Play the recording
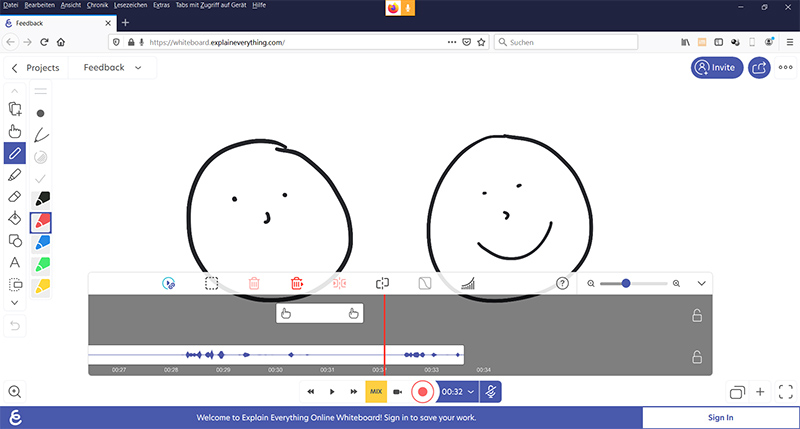The image size is (800, 429). [x=332, y=392]
